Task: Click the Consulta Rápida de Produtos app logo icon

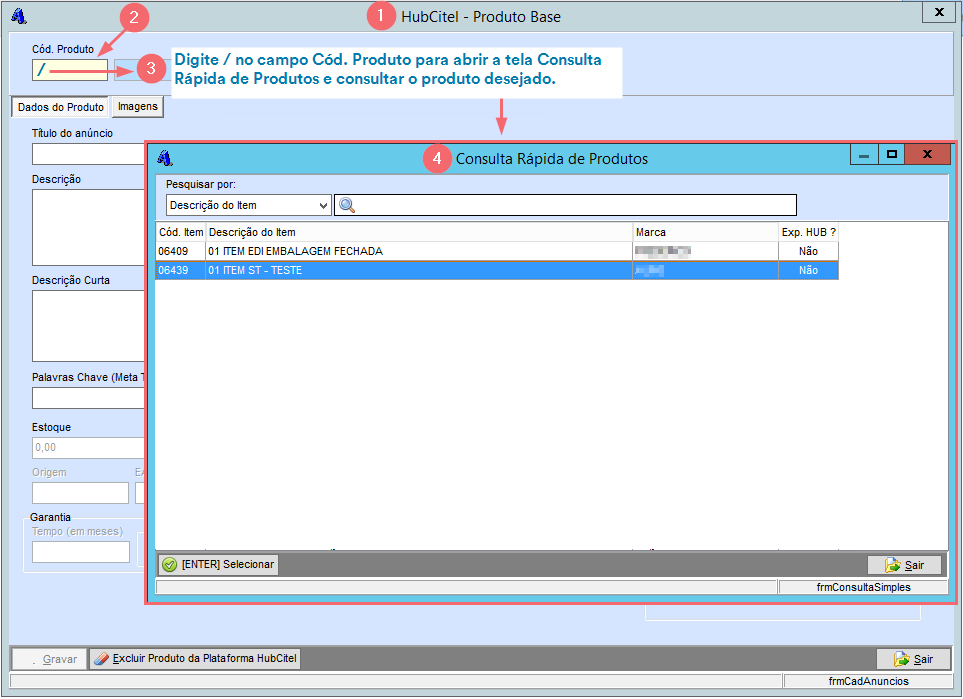Action: 165,158
